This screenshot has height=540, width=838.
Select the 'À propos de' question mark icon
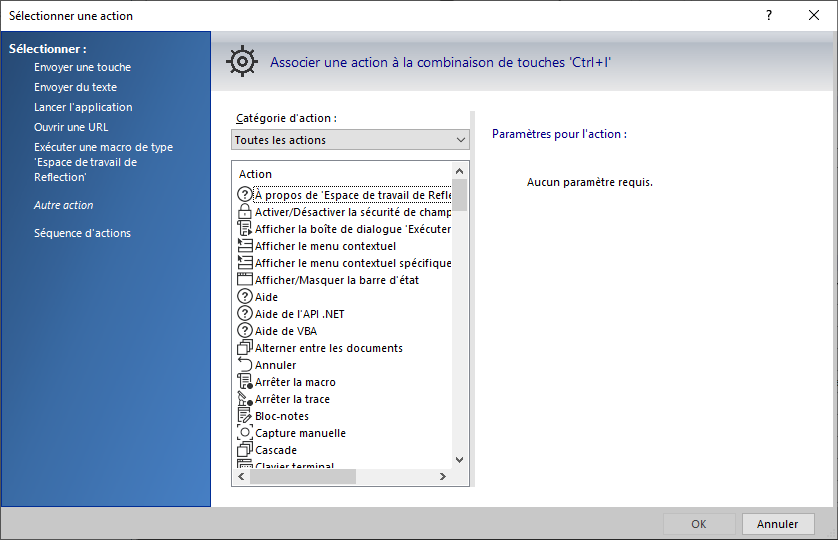point(244,194)
